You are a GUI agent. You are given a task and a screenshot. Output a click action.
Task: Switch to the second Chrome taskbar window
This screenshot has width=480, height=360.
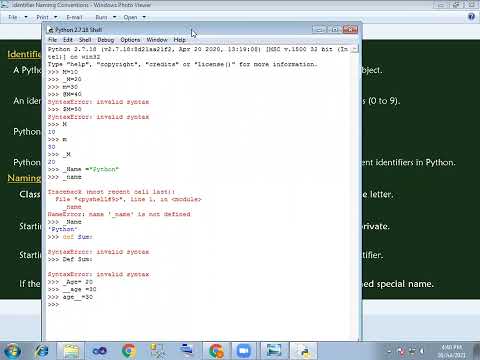tap(216, 351)
